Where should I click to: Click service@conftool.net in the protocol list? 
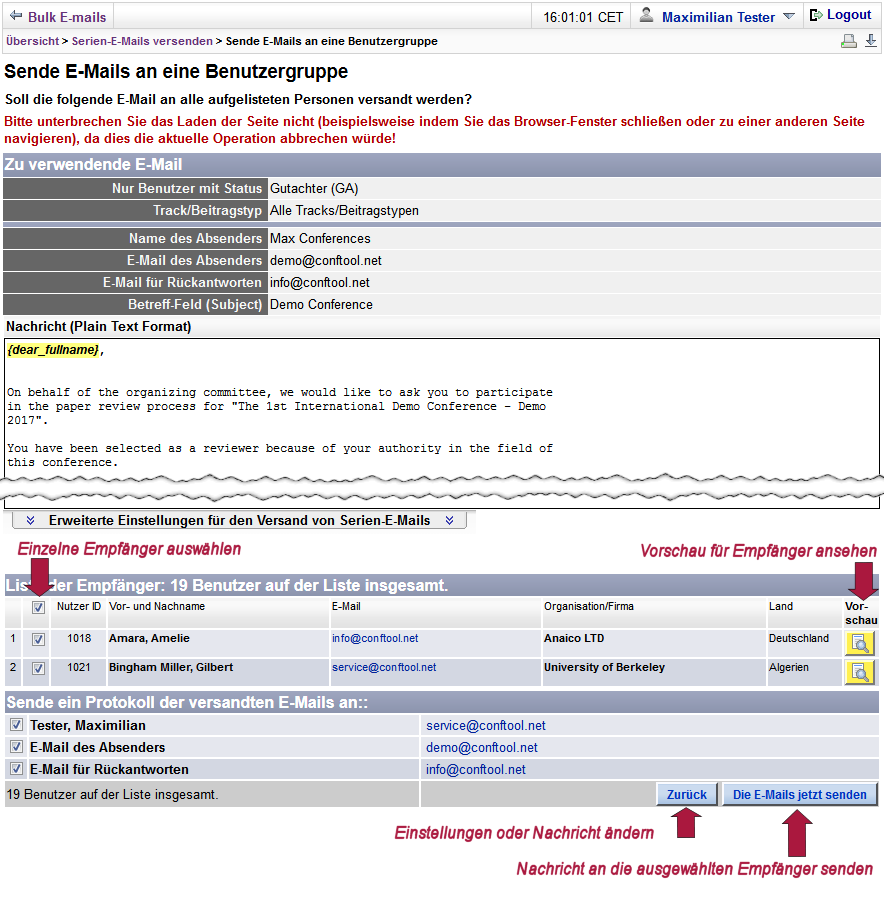pyautogui.click(x=486, y=726)
